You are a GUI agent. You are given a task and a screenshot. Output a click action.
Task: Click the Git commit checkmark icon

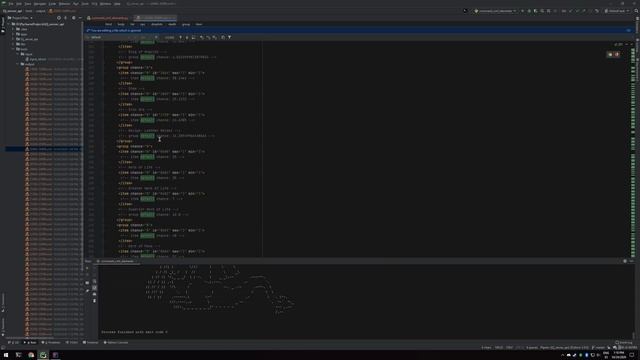[578, 11]
